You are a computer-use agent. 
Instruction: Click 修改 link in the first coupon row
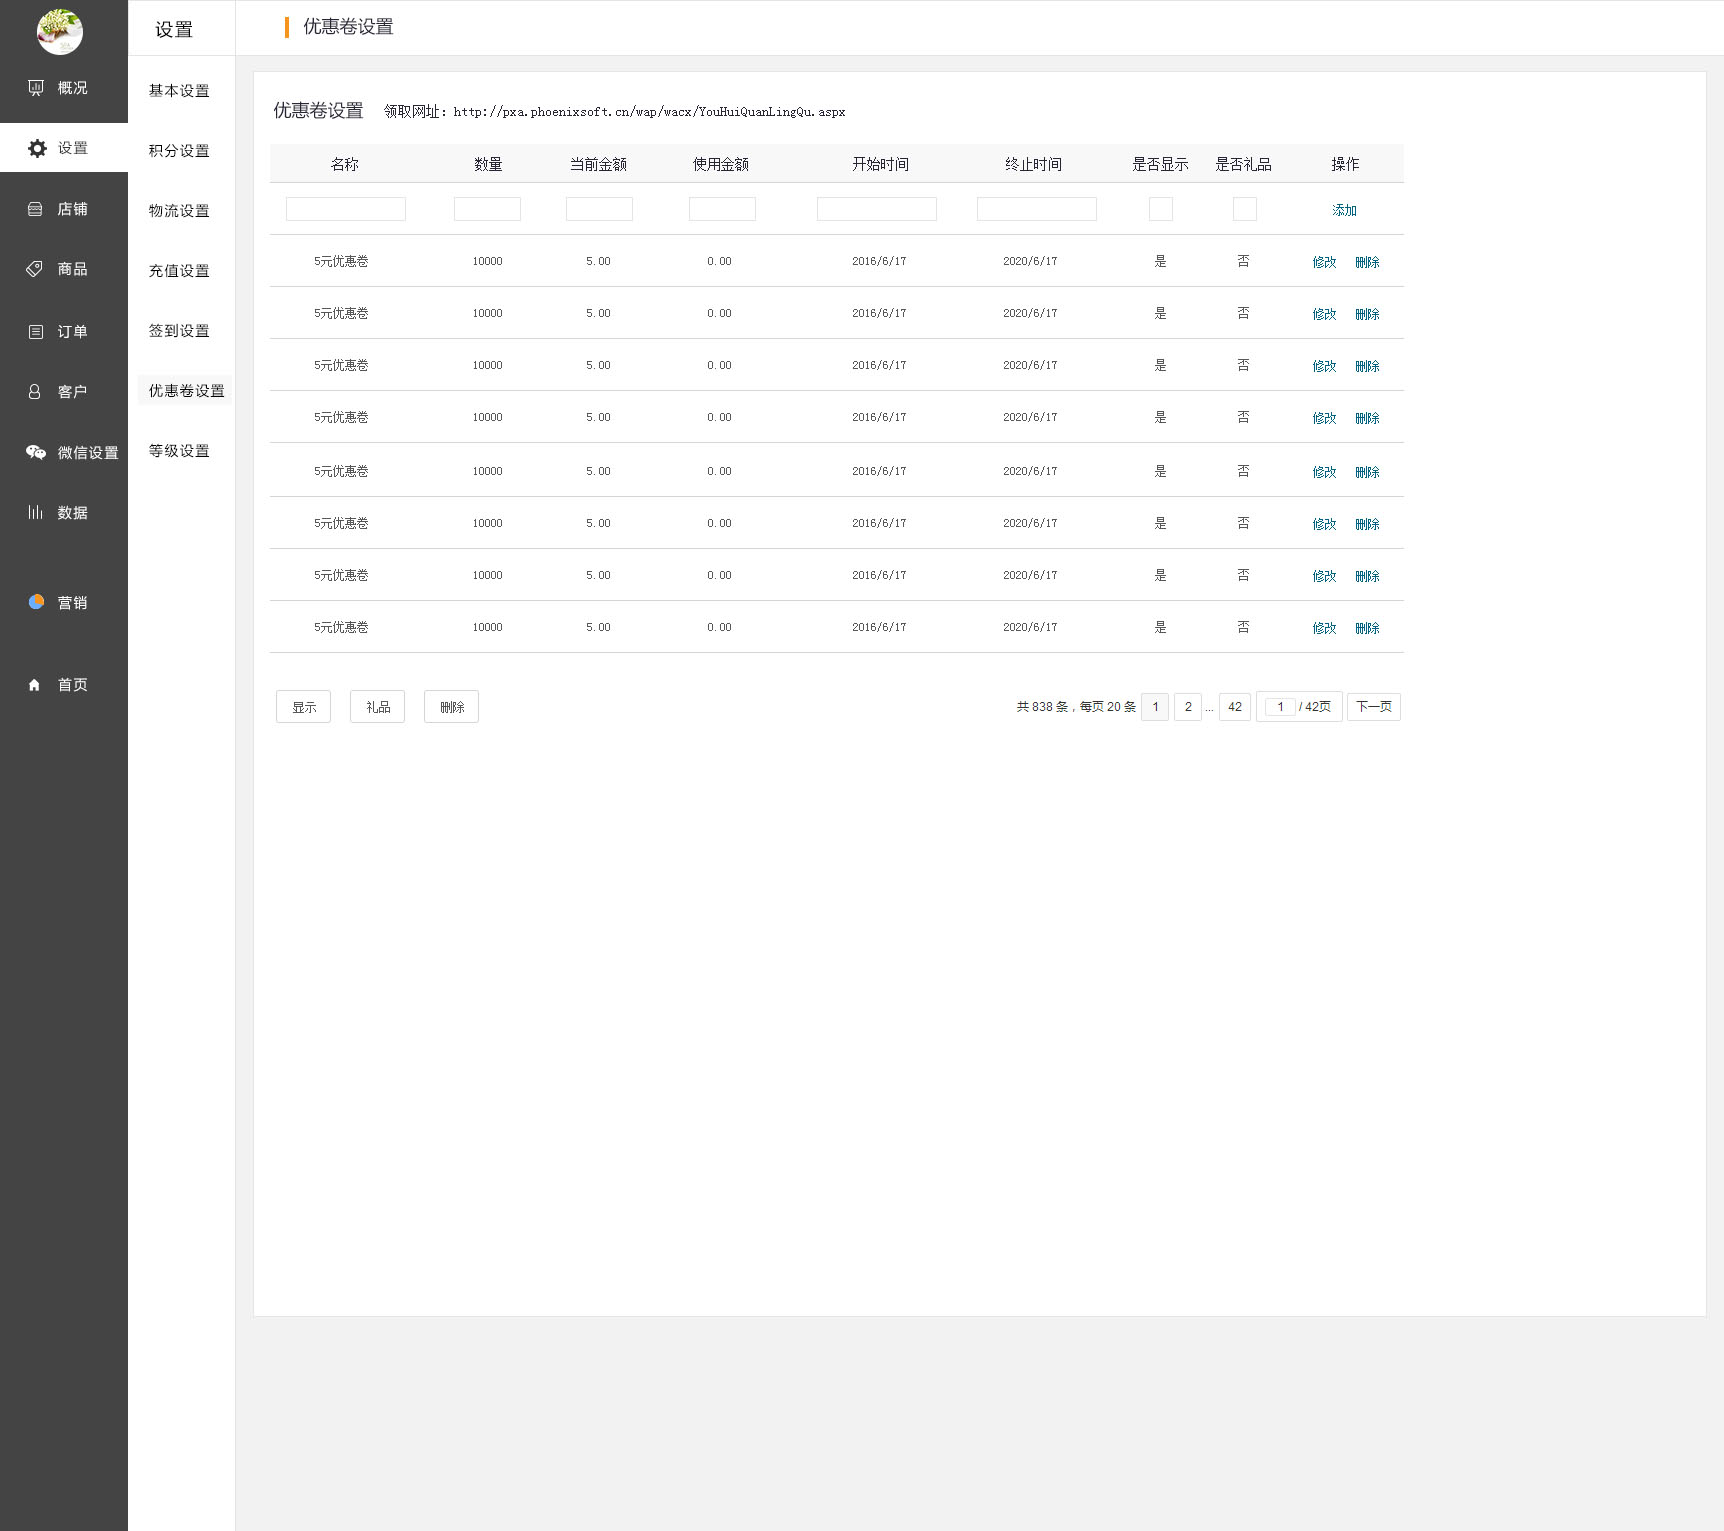[x=1324, y=262]
